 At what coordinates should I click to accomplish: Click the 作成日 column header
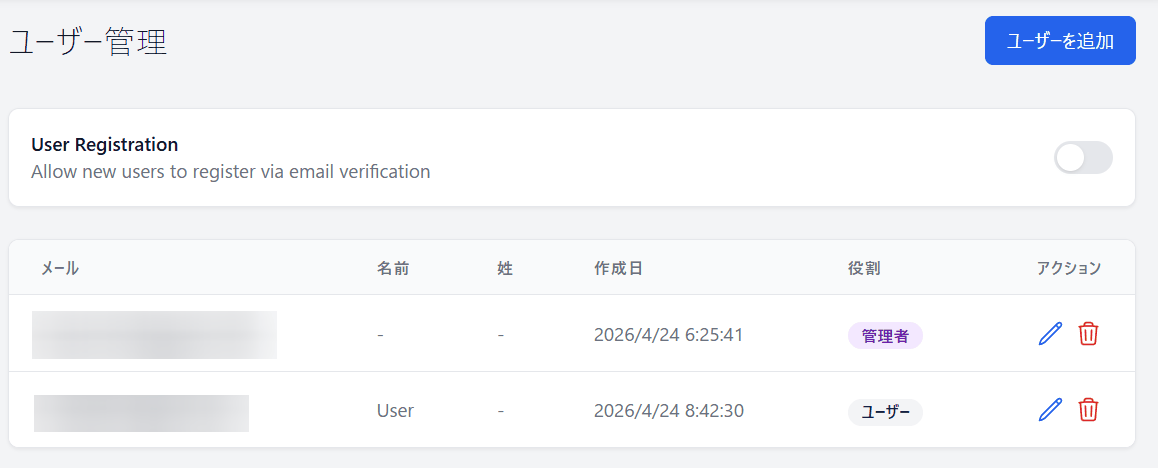tap(618, 268)
